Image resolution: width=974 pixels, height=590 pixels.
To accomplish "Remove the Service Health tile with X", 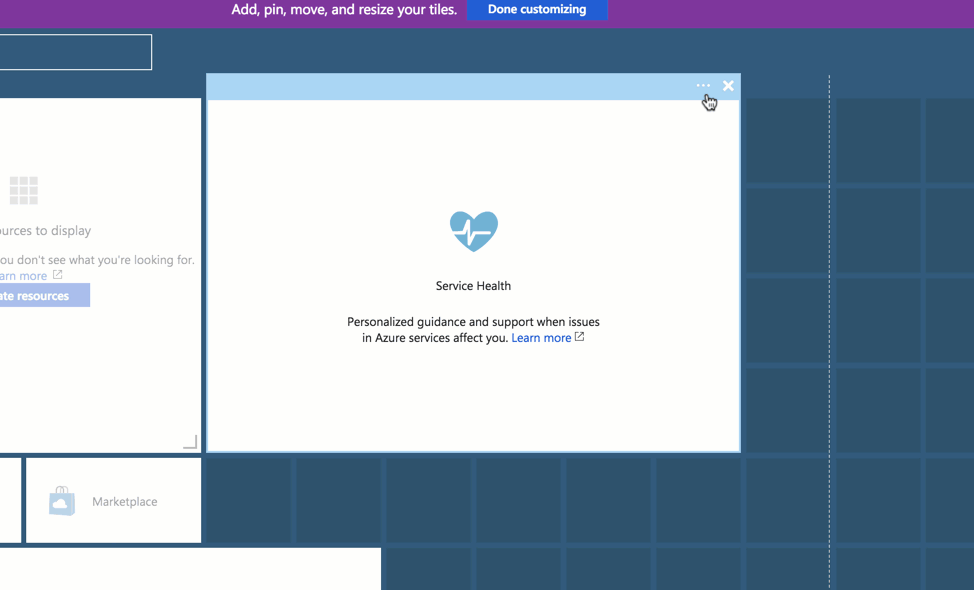I will [728, 86].
